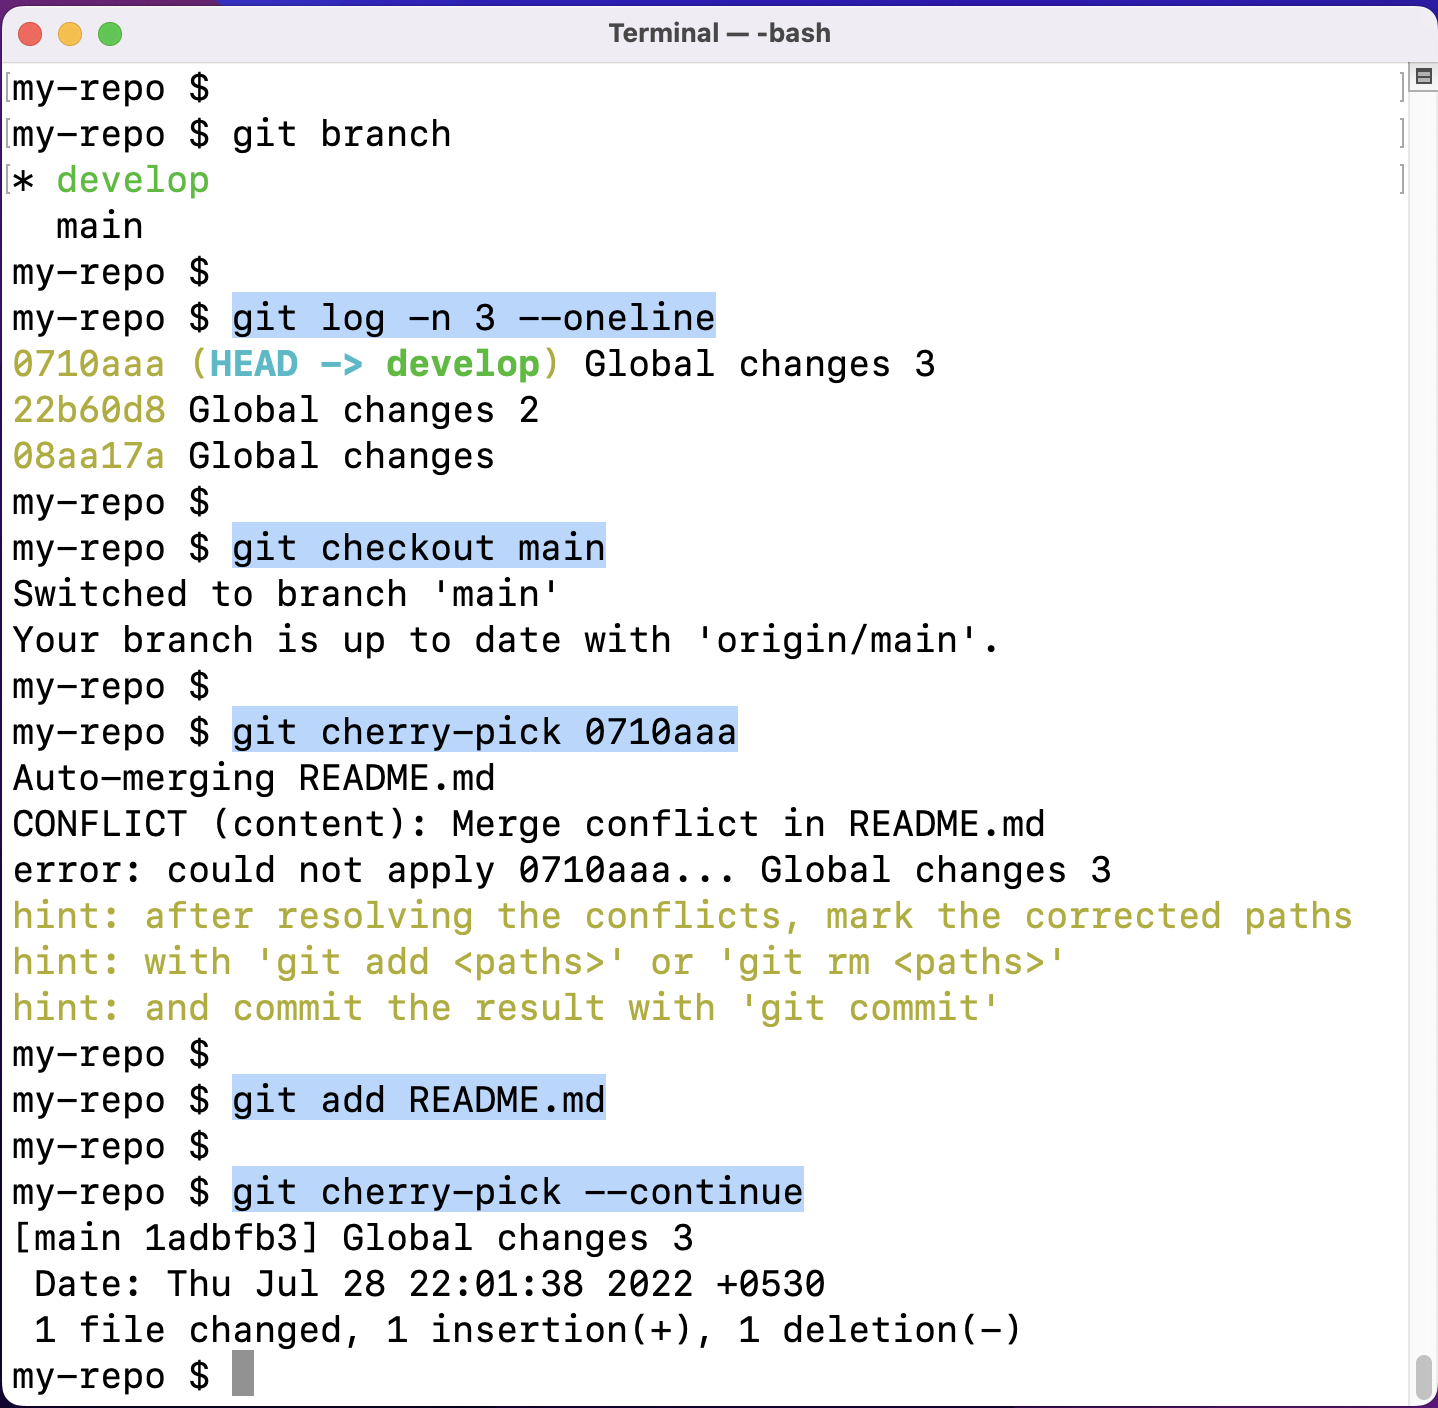Click the 'main' branch listed under develop
This screenshot has width=1438, height=1408.
pyautogui.click(x=100, y=226)
